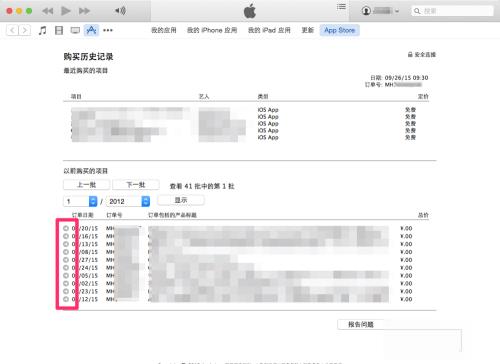Screen dimensions: 500x364
Task: Open the Movies library icon
Action: click(x=59, y=30)
